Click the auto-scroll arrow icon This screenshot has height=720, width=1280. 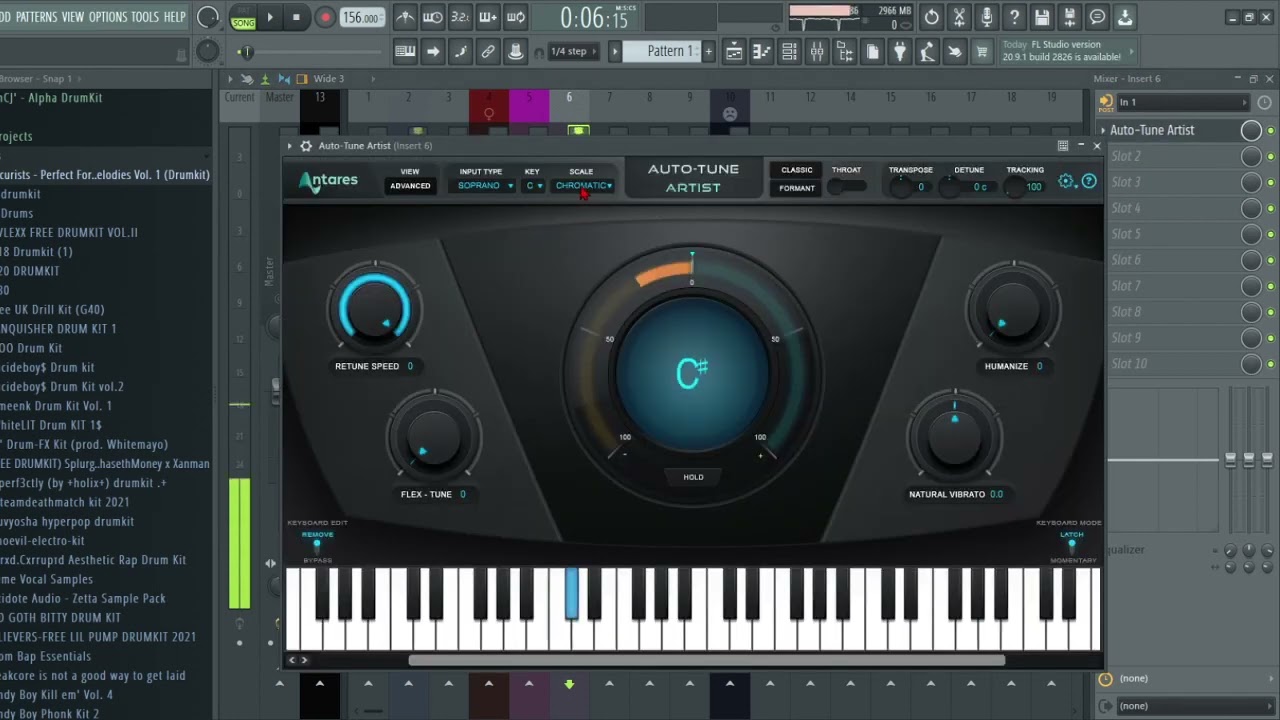point(433,51)
